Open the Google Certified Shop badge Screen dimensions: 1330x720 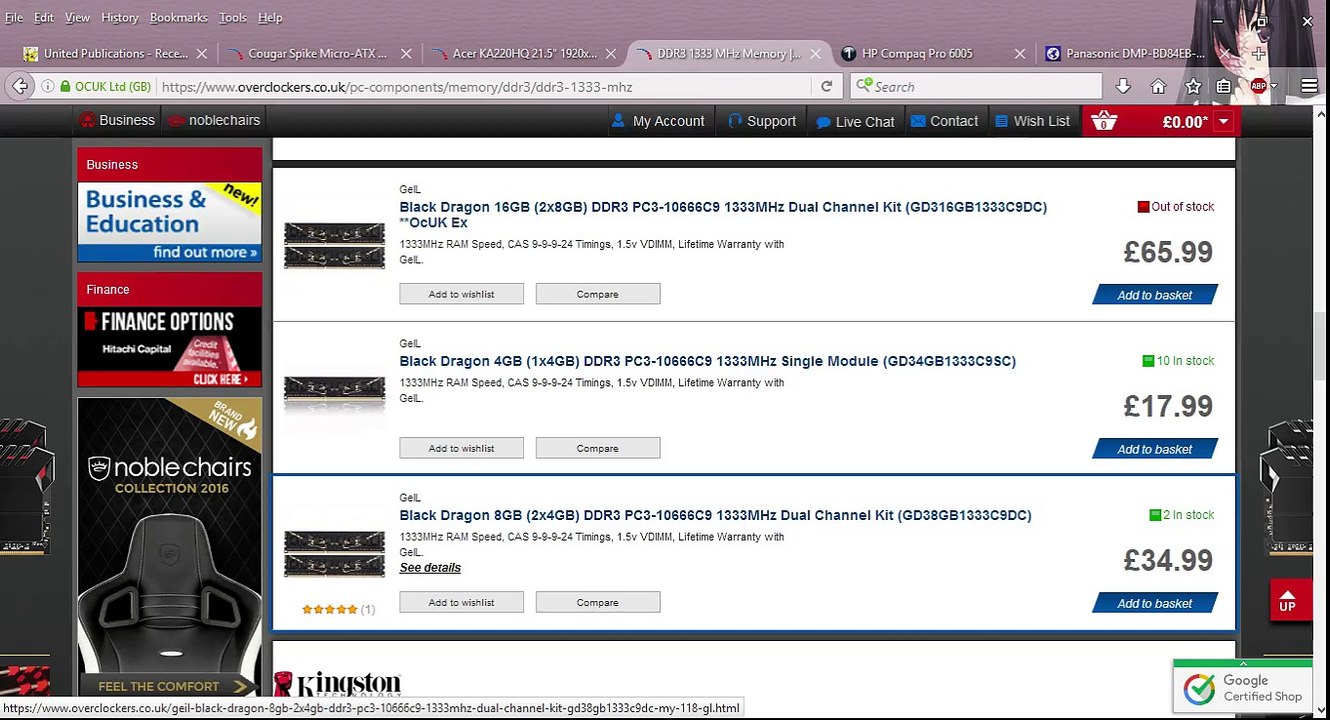coord(1242,685)
